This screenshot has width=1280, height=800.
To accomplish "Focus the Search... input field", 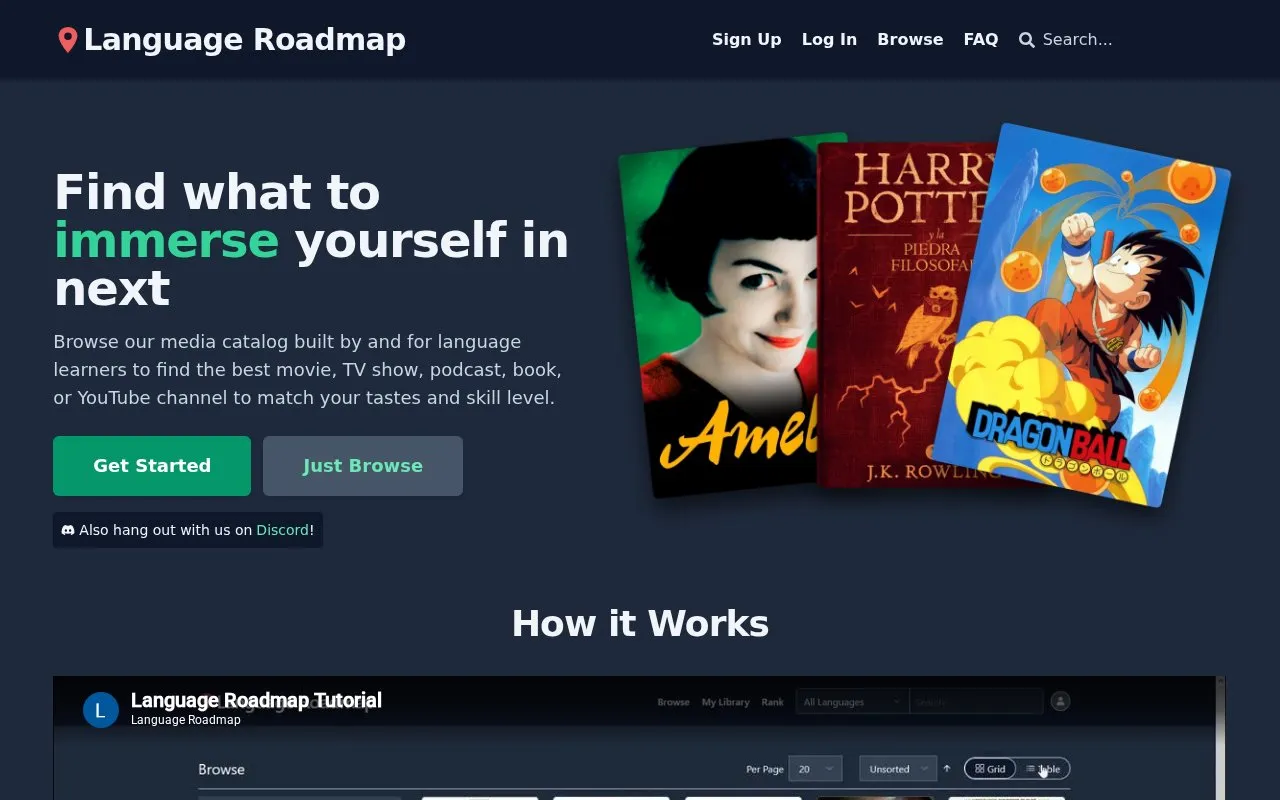I will (1130, 40).
